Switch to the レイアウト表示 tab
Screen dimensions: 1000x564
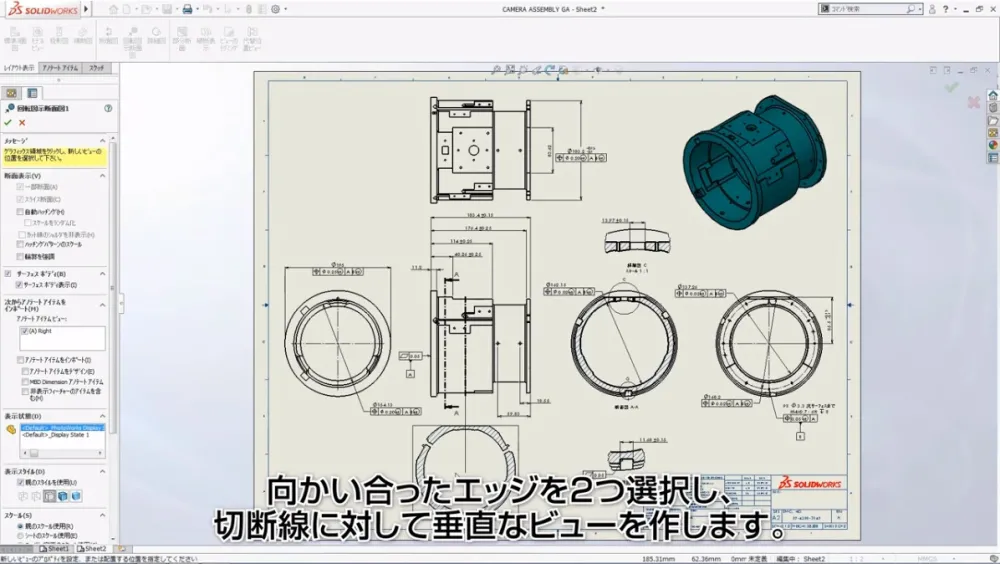(19, 68)
